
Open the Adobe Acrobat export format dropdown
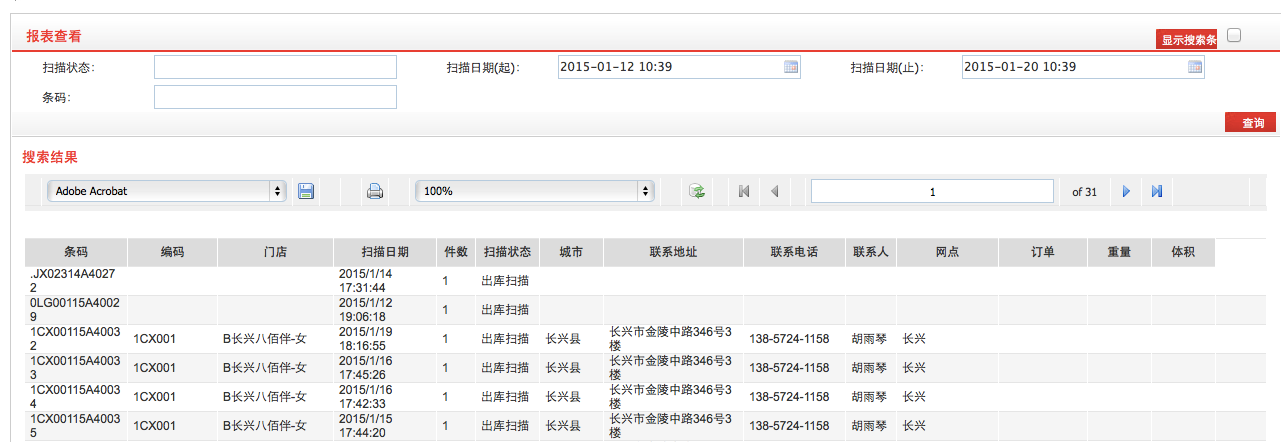(166, 191)
